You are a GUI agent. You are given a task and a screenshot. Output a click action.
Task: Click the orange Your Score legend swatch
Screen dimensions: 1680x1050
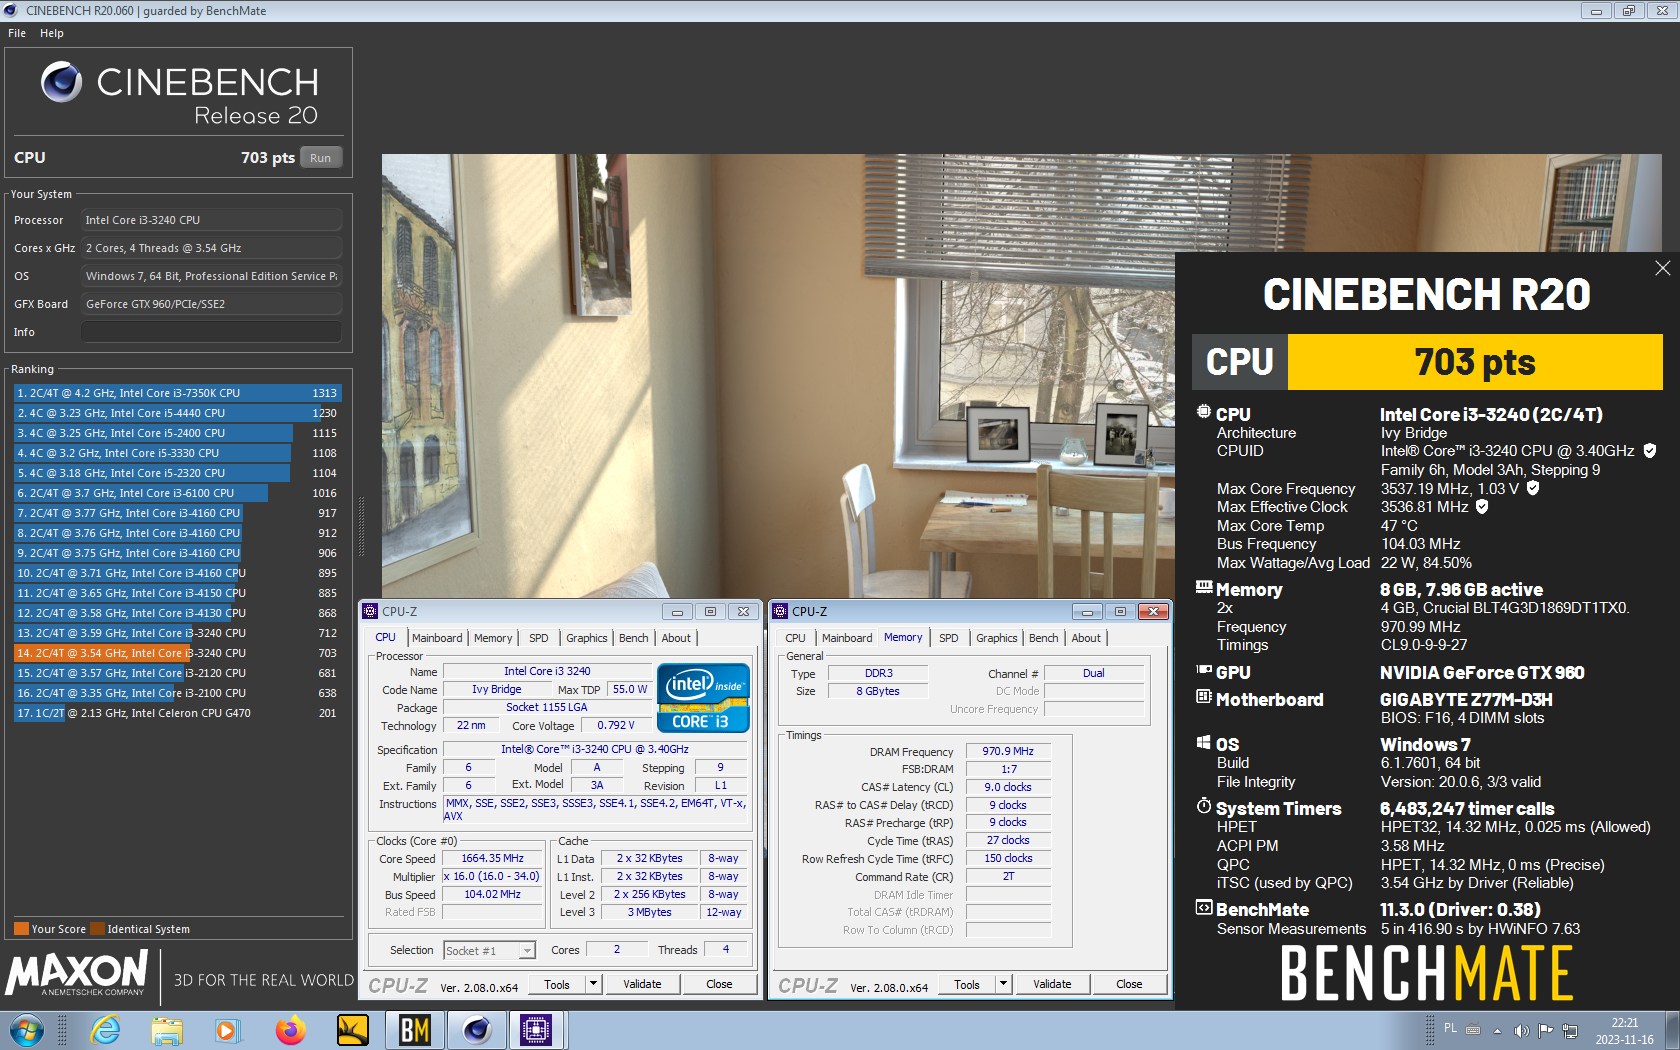[21, 929]
